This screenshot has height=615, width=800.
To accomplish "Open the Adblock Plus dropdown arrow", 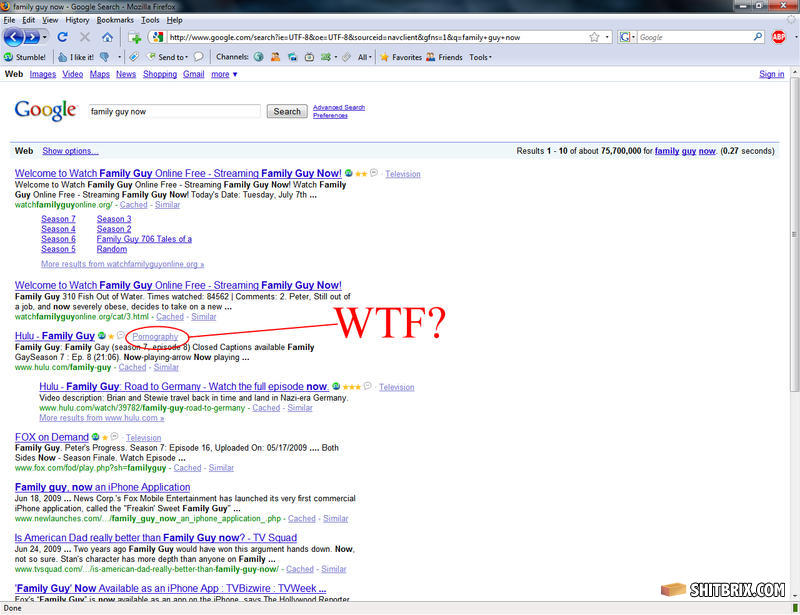I will click(x=795, y=37).
